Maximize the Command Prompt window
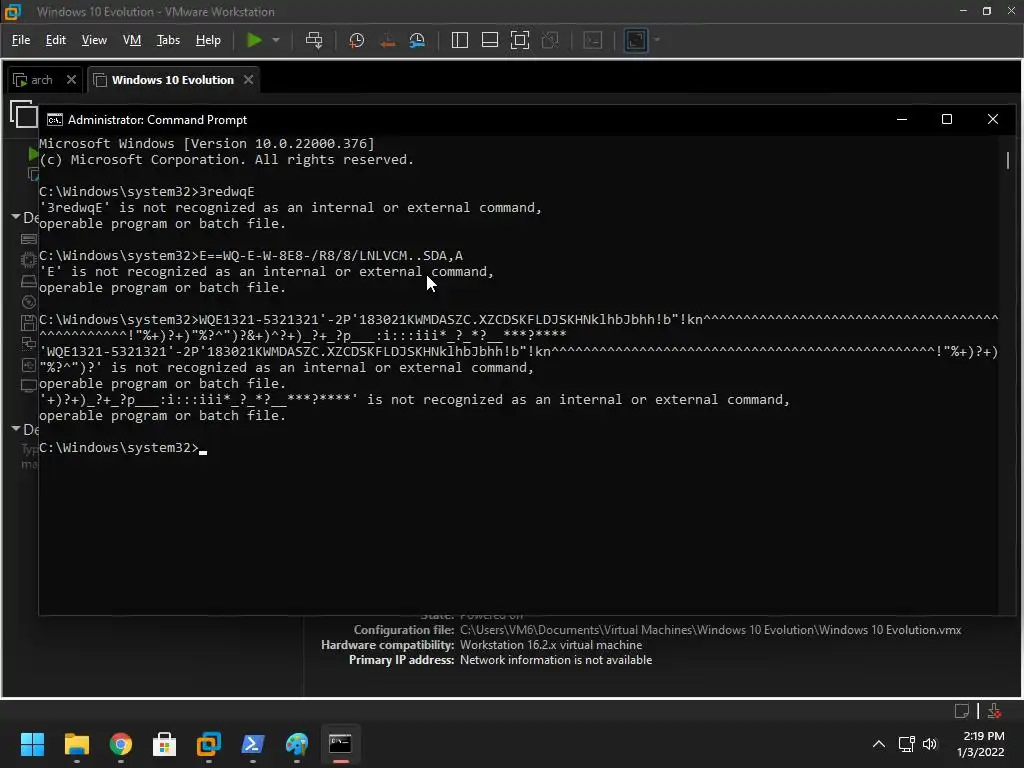Image resolution: width=1024 pixels, height=768 pixels. pyautogui.click(x=947, y=120)
